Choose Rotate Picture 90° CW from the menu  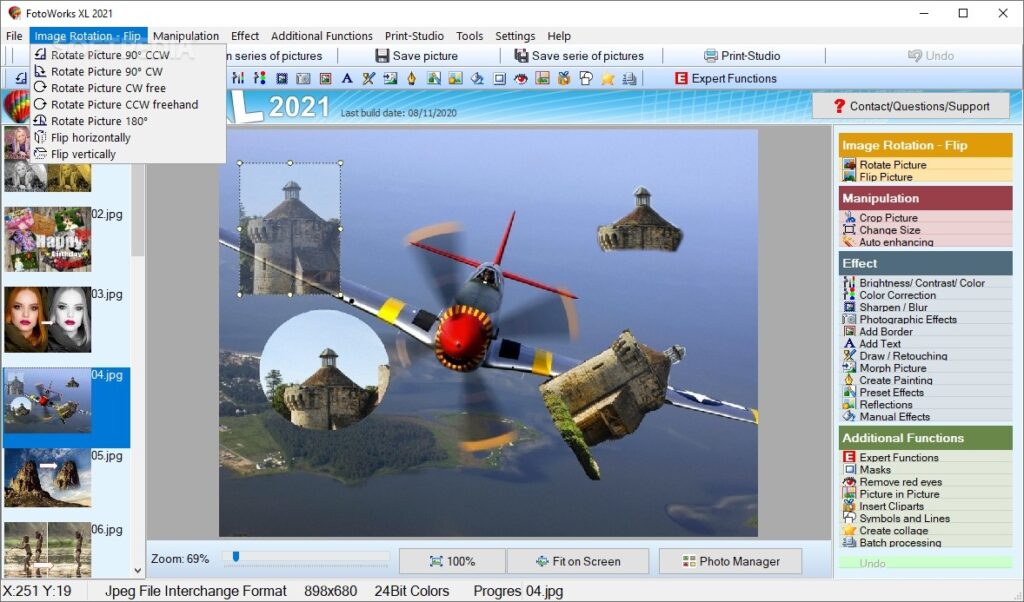pyautogui.click(x=106, y=72)
